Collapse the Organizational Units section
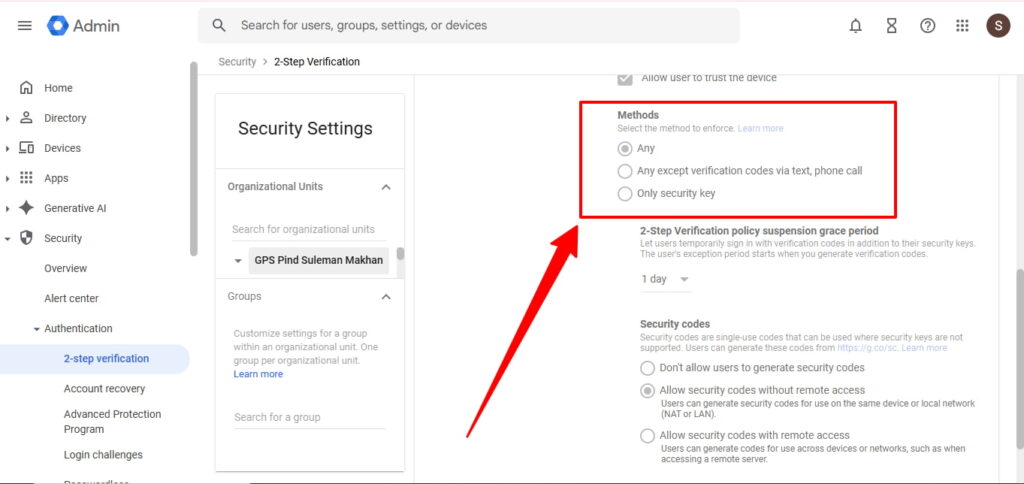Image resolution: width=1024 pixels, height=484 pixels. pyautogui.click(x=386, y=187)
